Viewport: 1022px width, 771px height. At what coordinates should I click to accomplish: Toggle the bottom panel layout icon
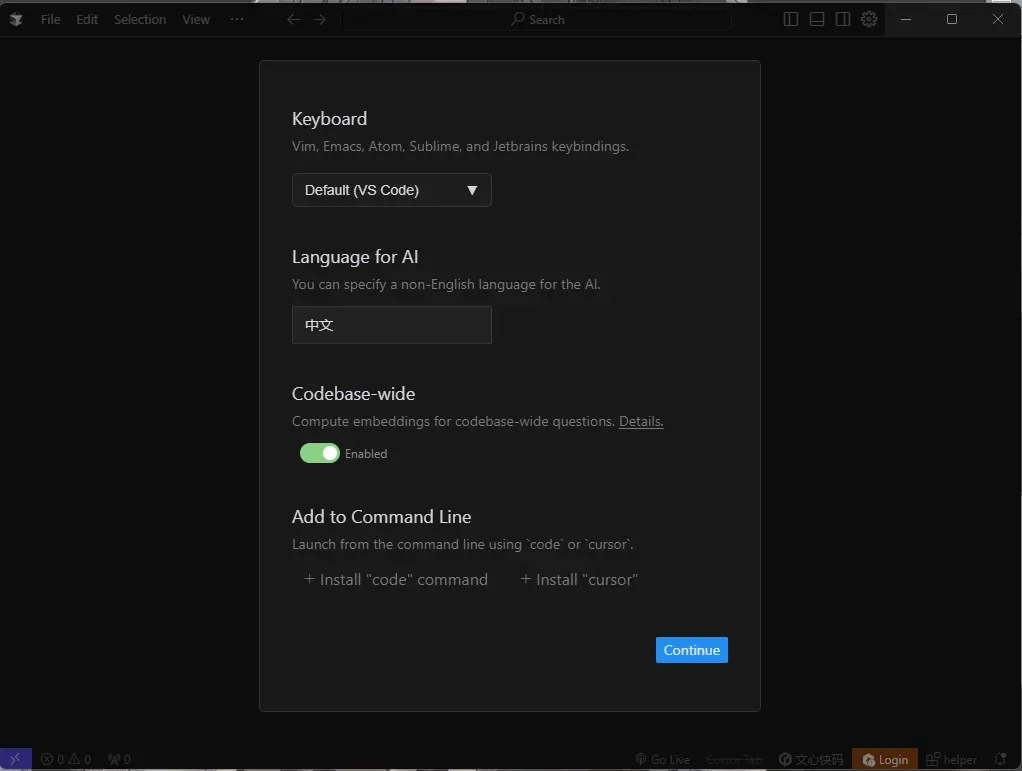tap(817, 20)
